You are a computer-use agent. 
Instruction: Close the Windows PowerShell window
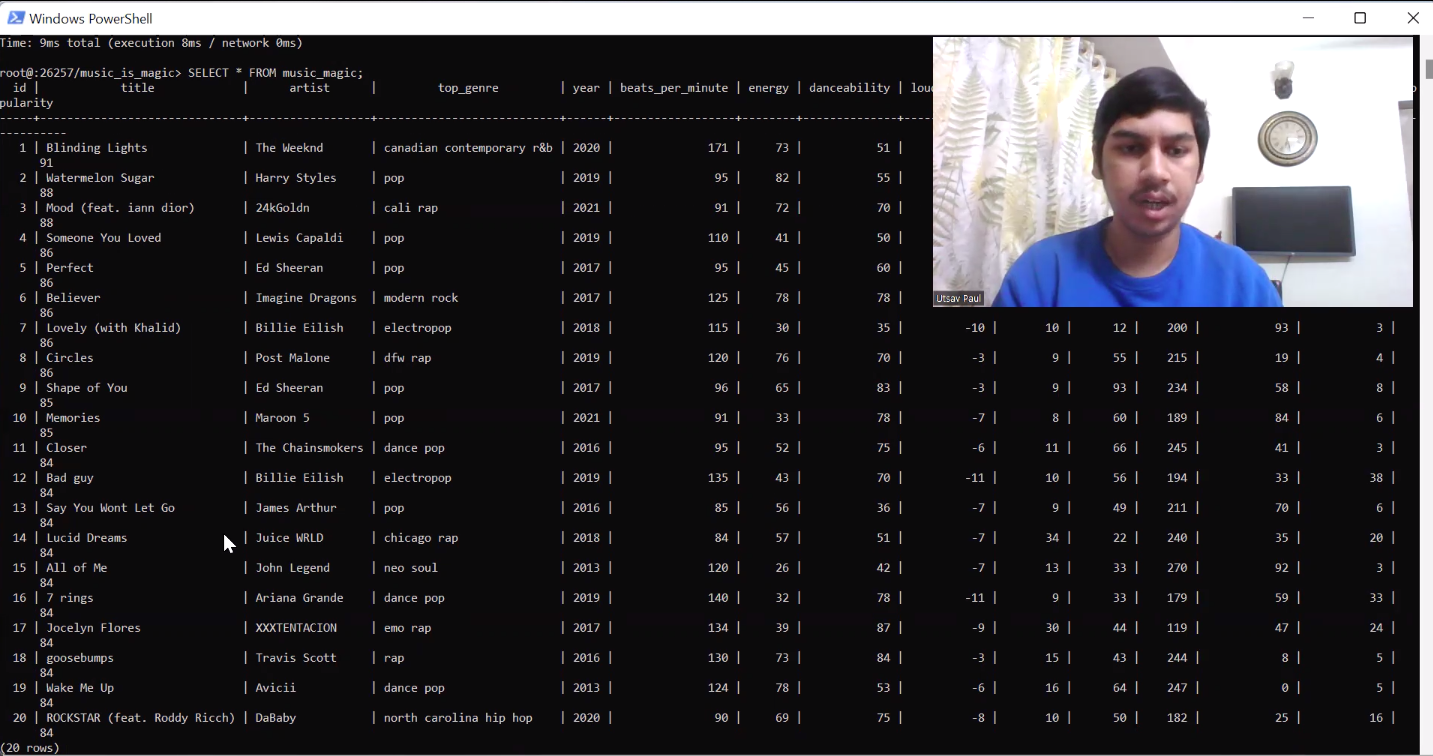[1412, 18]
